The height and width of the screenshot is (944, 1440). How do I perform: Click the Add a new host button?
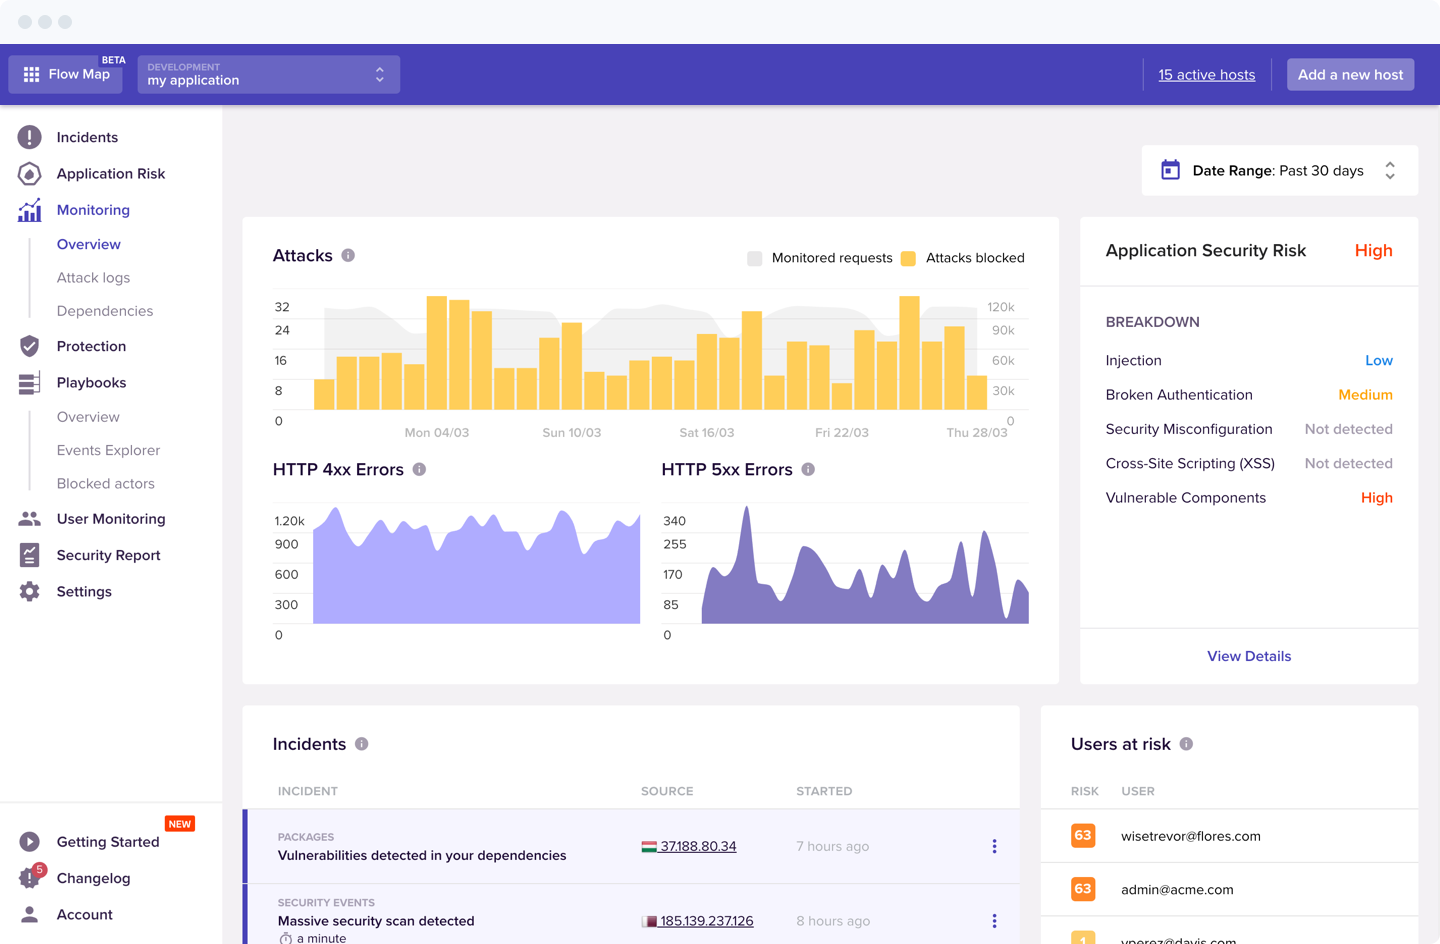[x=1350, y=75]
